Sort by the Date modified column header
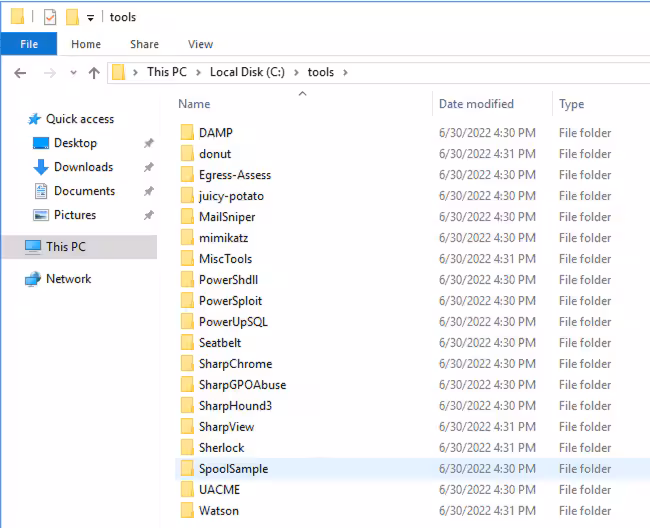This screenshot has height=528, width=650. (x=476, y=104)
